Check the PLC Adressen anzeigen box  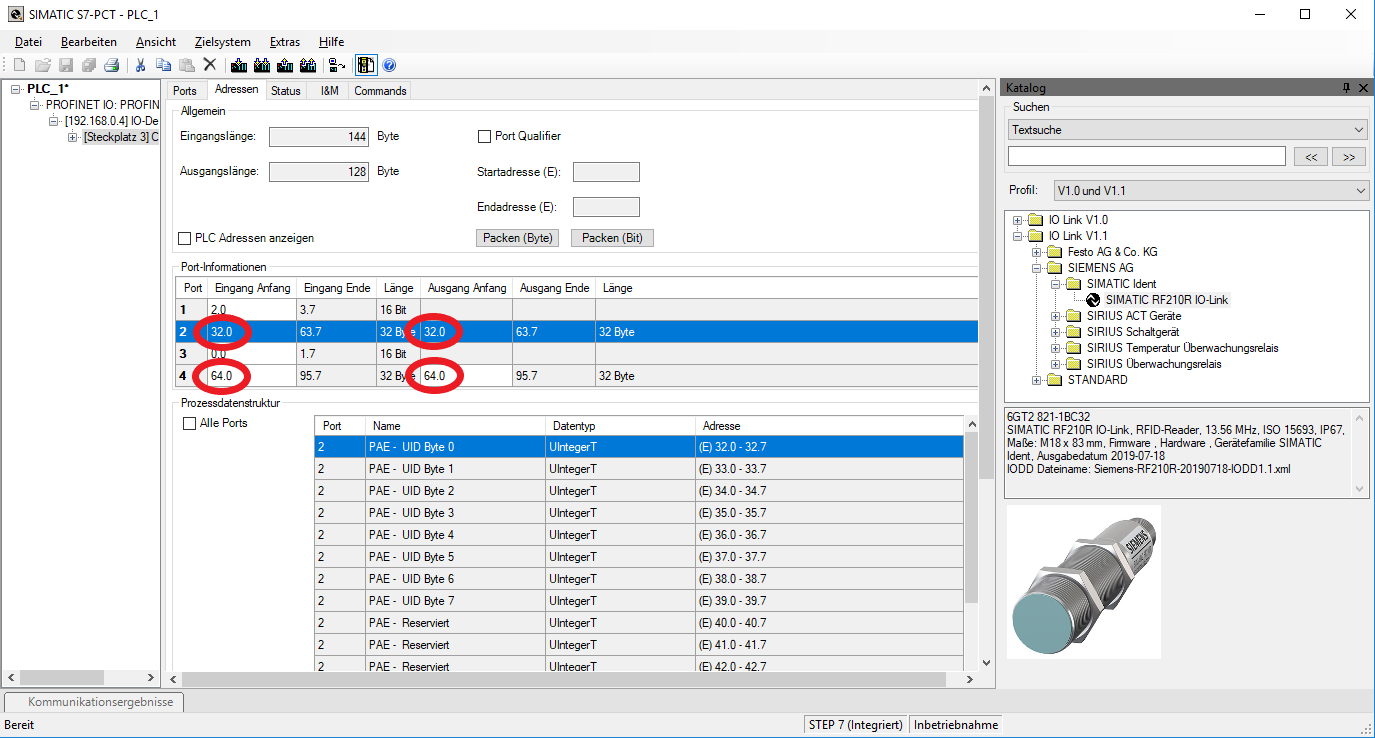184,238
